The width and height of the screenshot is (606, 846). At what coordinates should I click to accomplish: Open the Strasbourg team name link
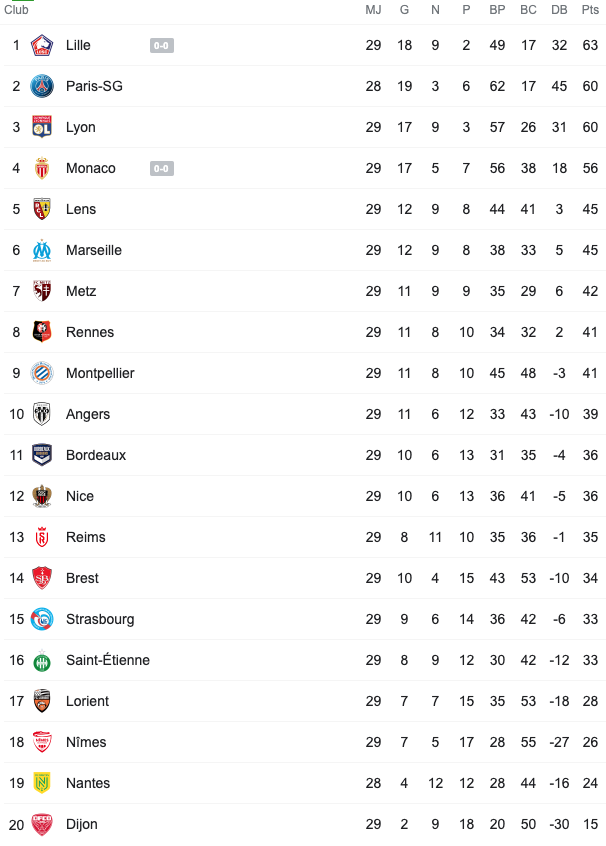point(100,619)
